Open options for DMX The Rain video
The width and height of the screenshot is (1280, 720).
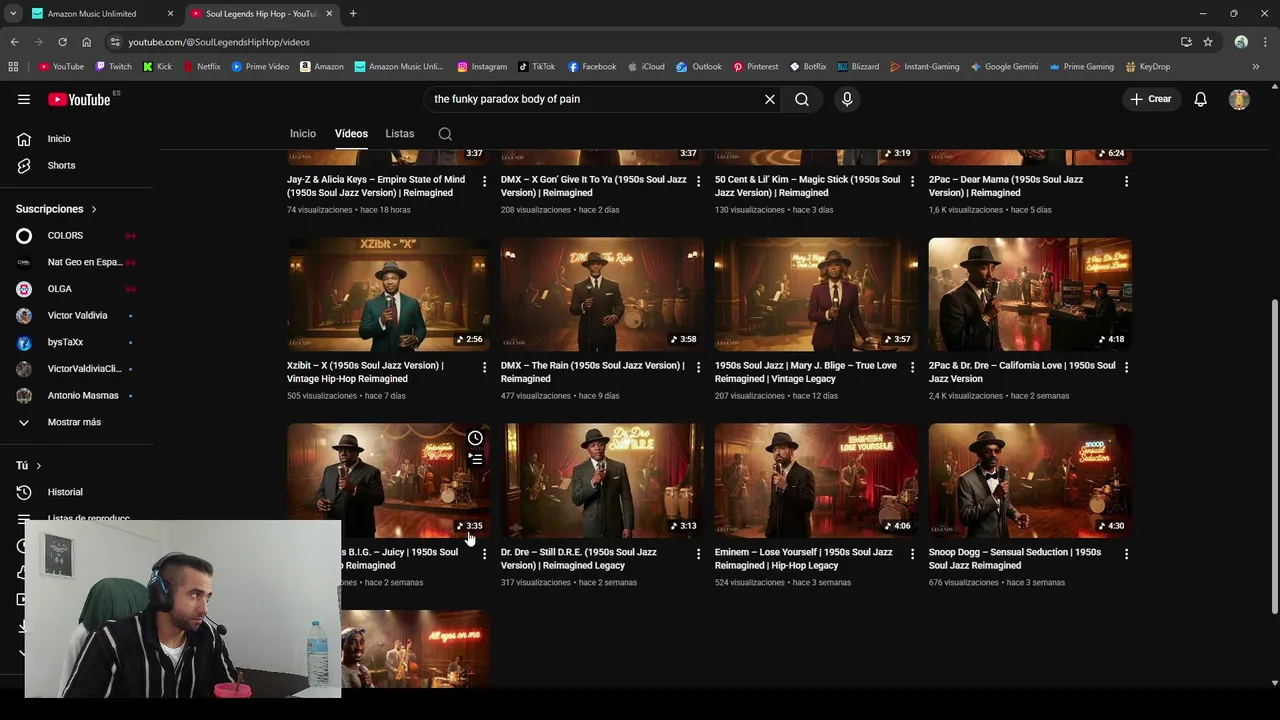698,367
